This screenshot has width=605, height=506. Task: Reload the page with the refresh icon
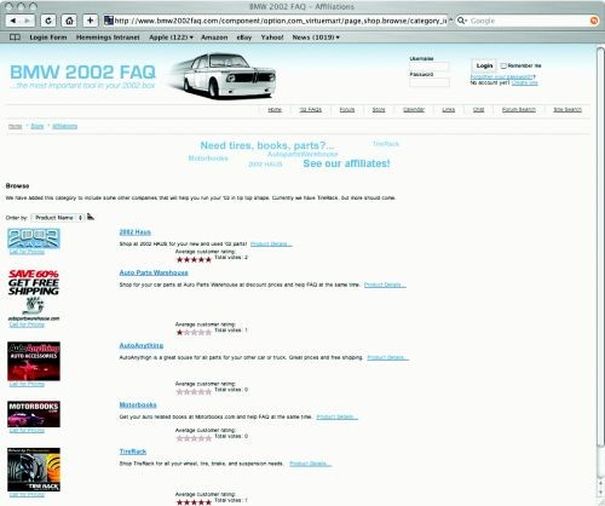pos(48,21)
